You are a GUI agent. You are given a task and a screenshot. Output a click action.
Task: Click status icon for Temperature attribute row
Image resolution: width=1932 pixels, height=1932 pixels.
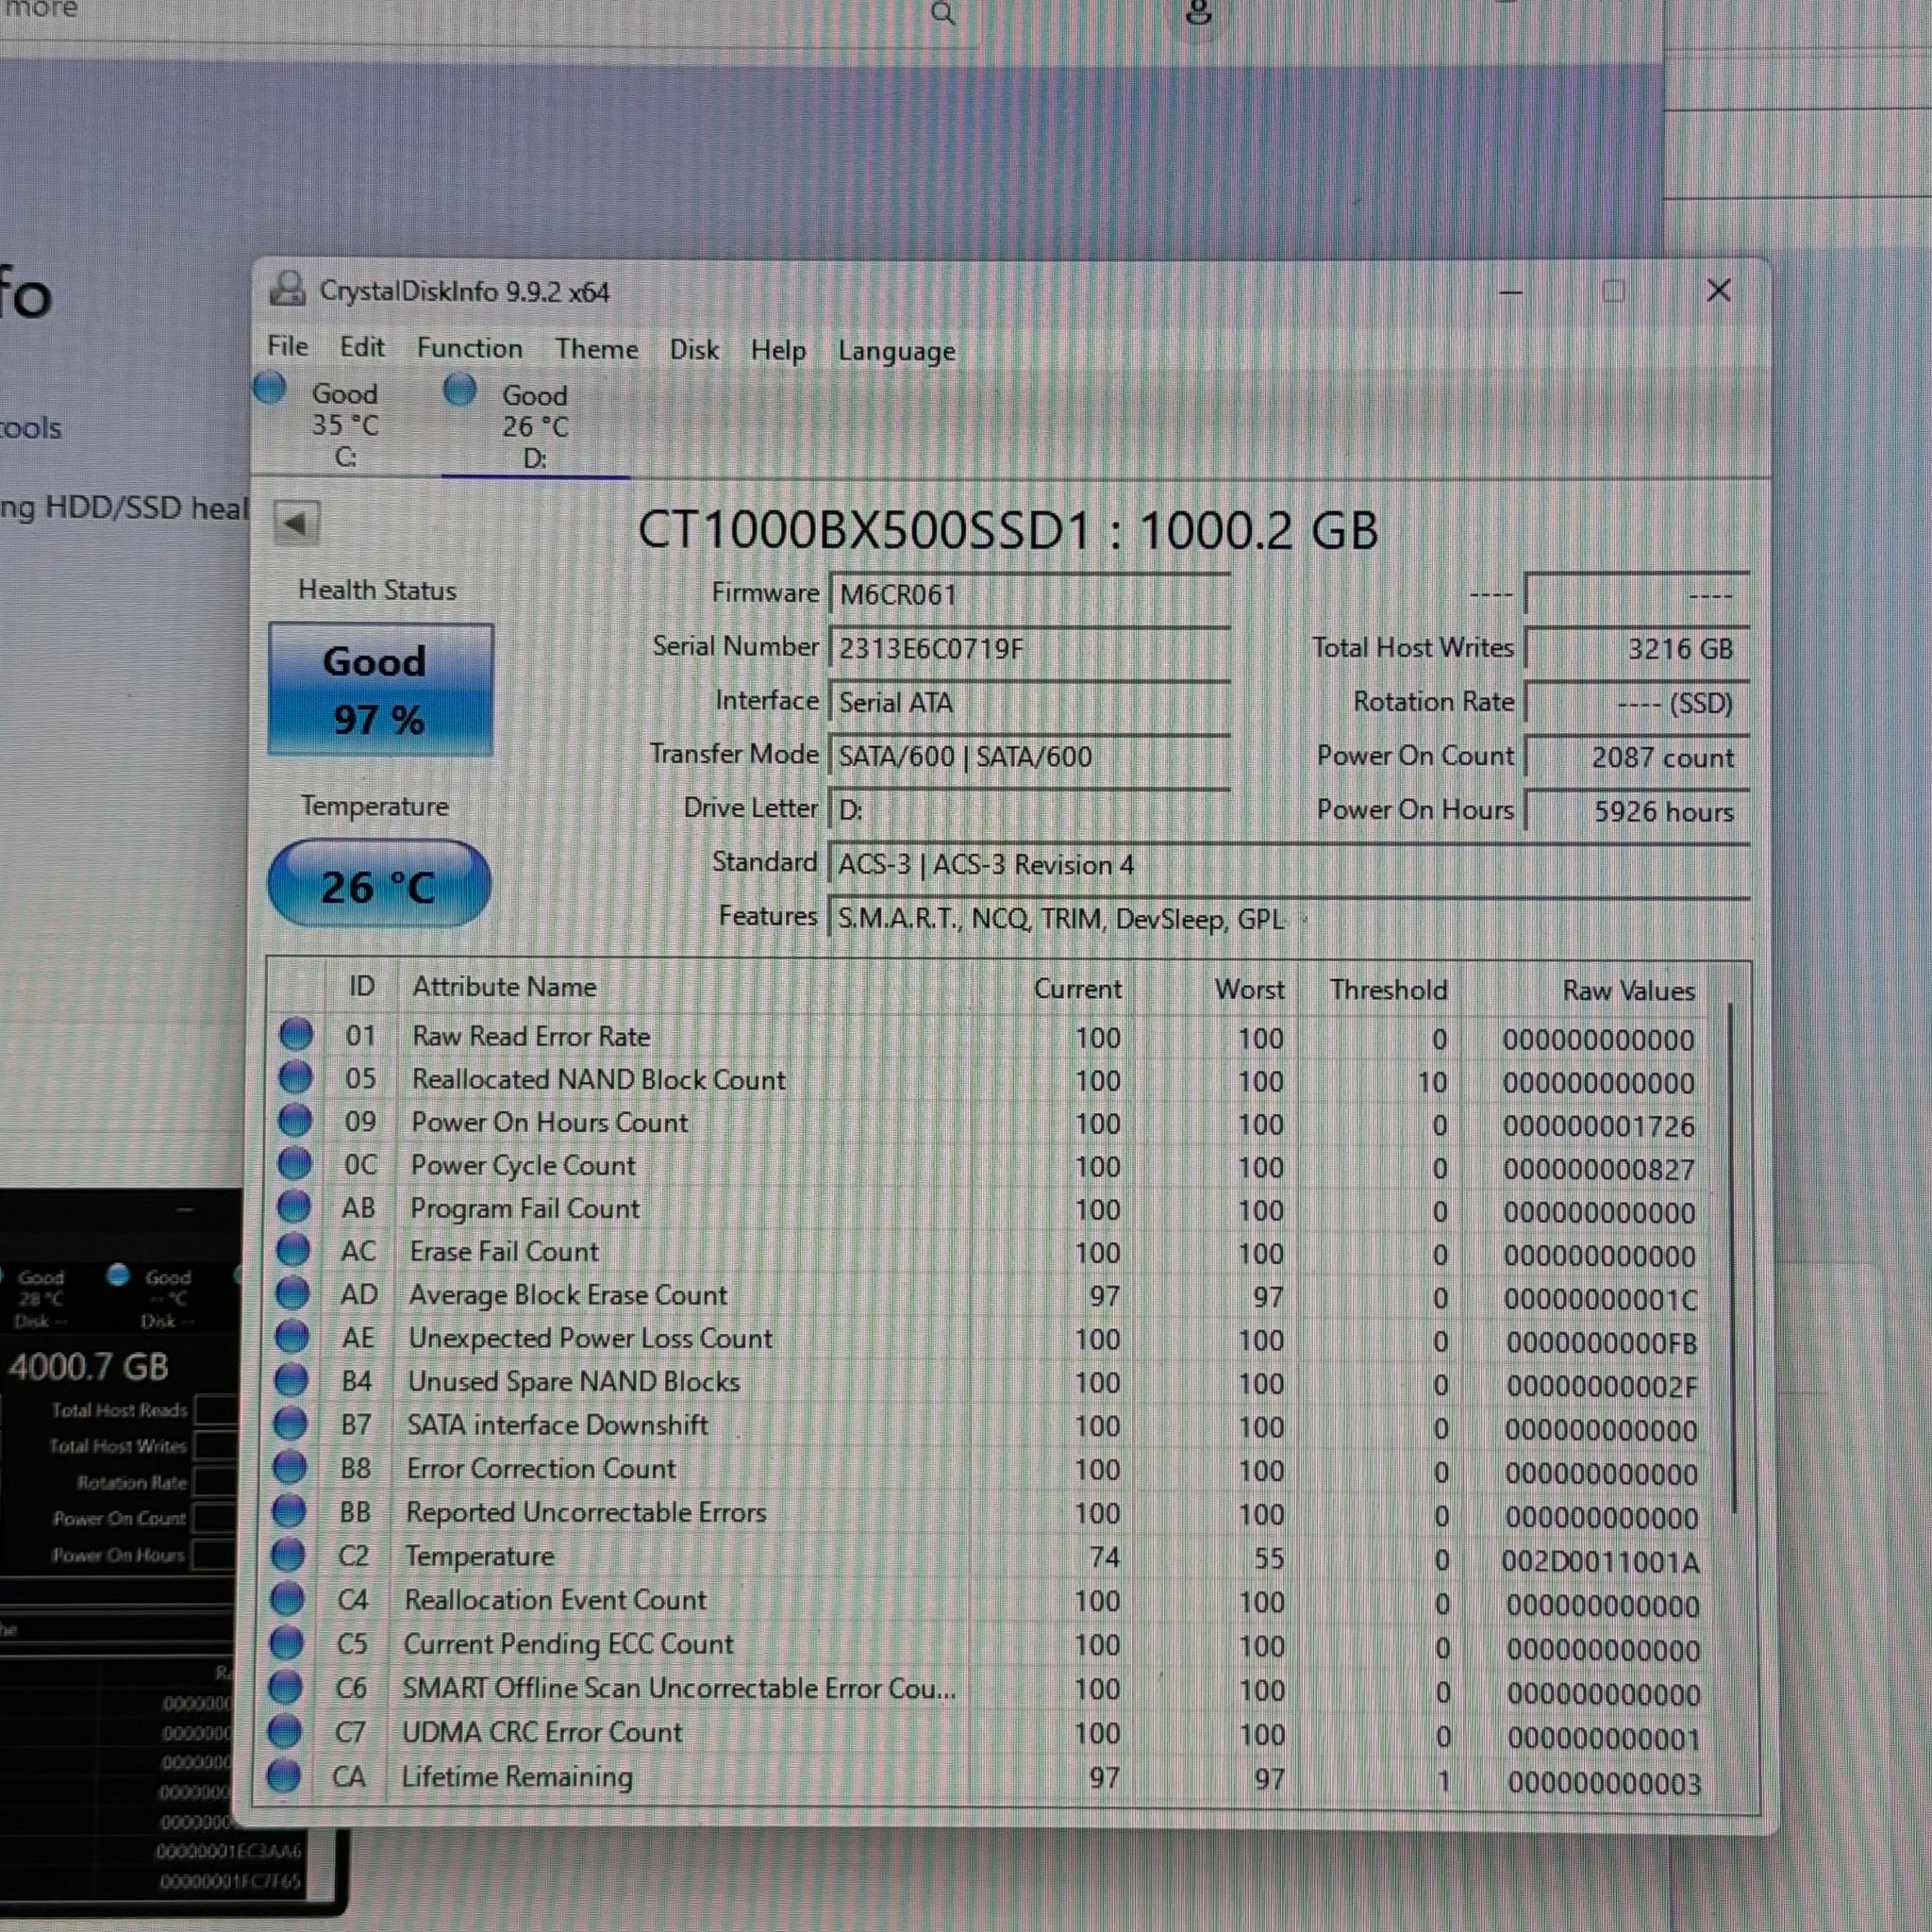coord(288,1555)
